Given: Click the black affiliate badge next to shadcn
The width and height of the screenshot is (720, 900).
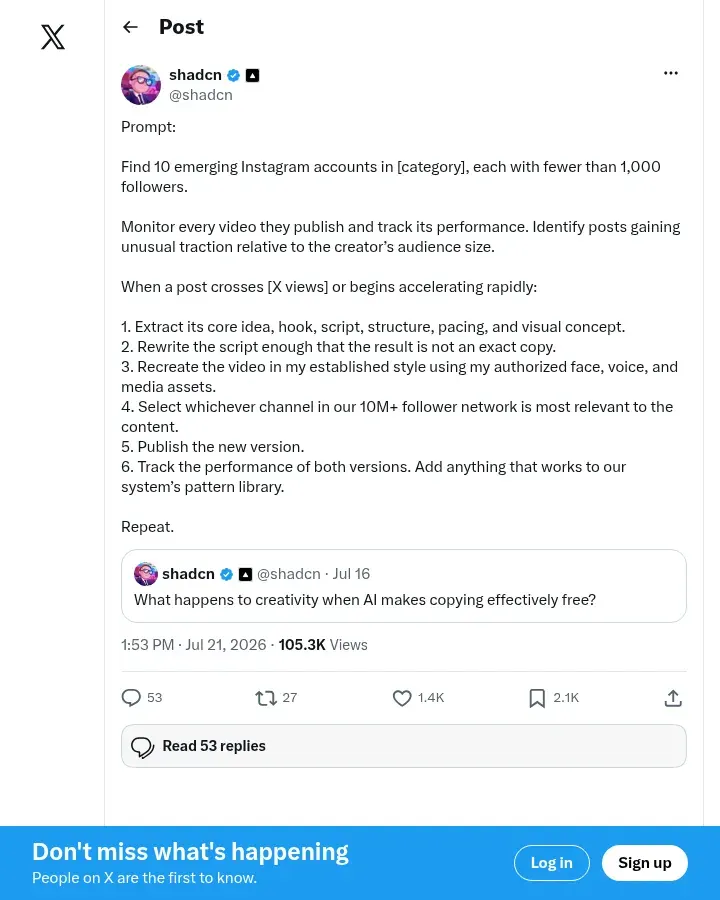Looking at the screenshot, I should point(252,75).
